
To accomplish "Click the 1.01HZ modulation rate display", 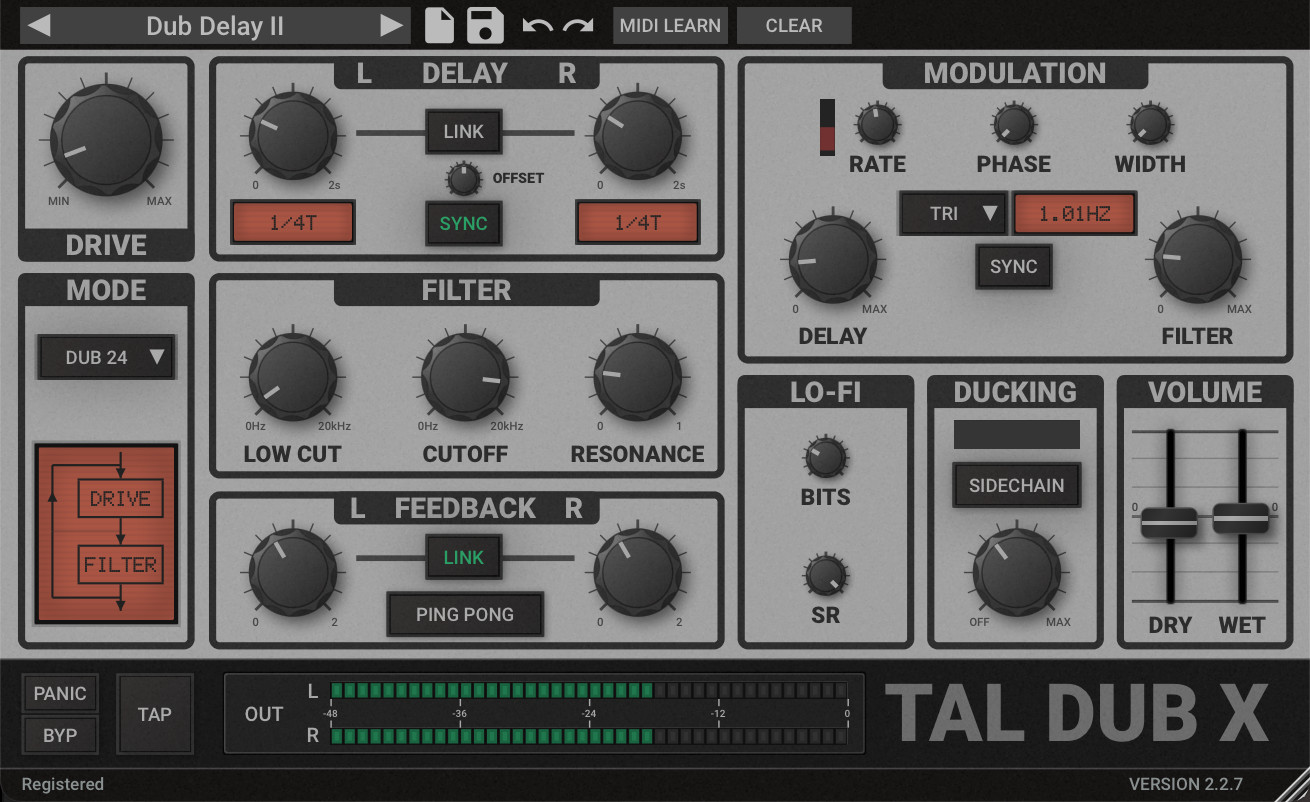I will click(x=1074, y=214).
